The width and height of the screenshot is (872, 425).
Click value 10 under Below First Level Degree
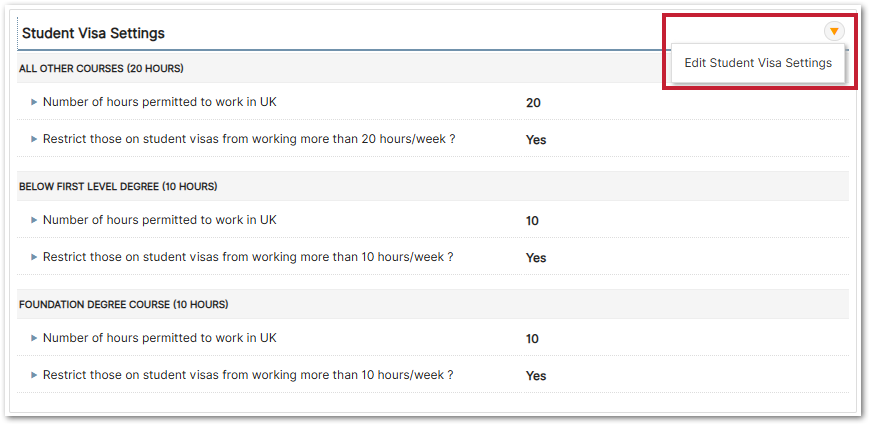click(x=532, y=221)
